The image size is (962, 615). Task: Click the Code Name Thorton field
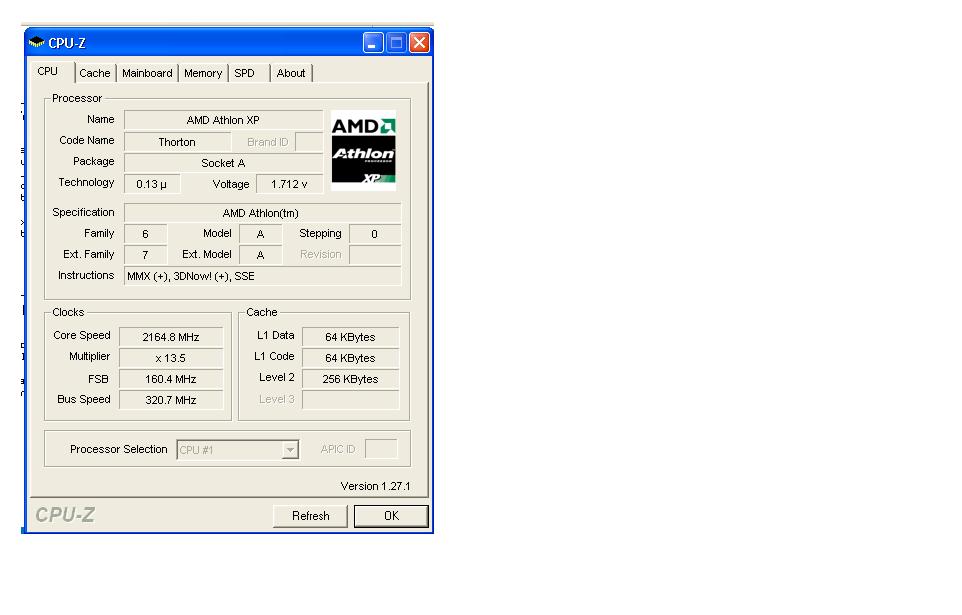tap(177, 142)
